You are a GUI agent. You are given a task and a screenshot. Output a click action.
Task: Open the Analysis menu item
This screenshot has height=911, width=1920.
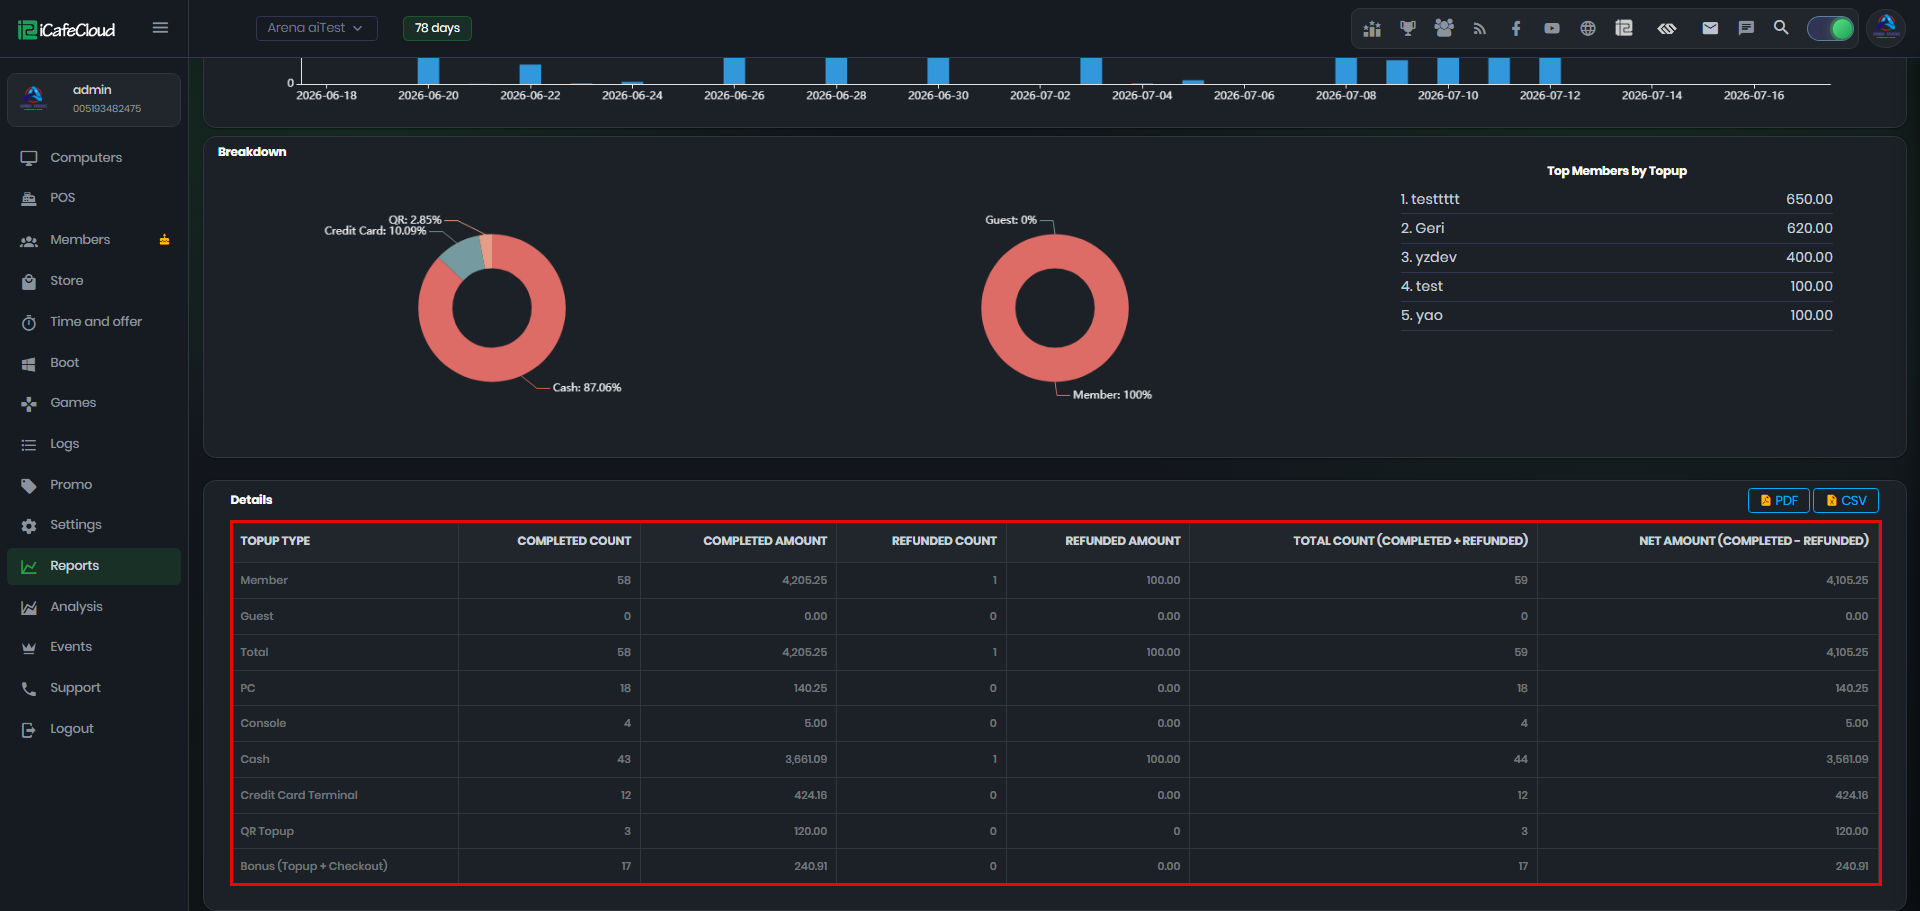[x=76, y=607]
